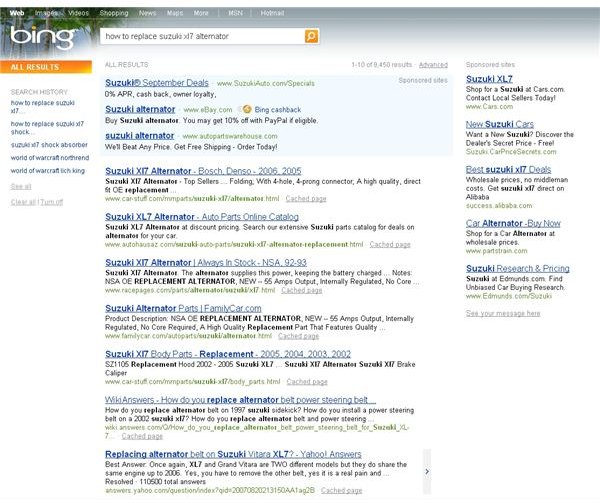Viewport: 600px width, 503px height.
Task: Click 'See your message here' link
Action: pos(503,313)
